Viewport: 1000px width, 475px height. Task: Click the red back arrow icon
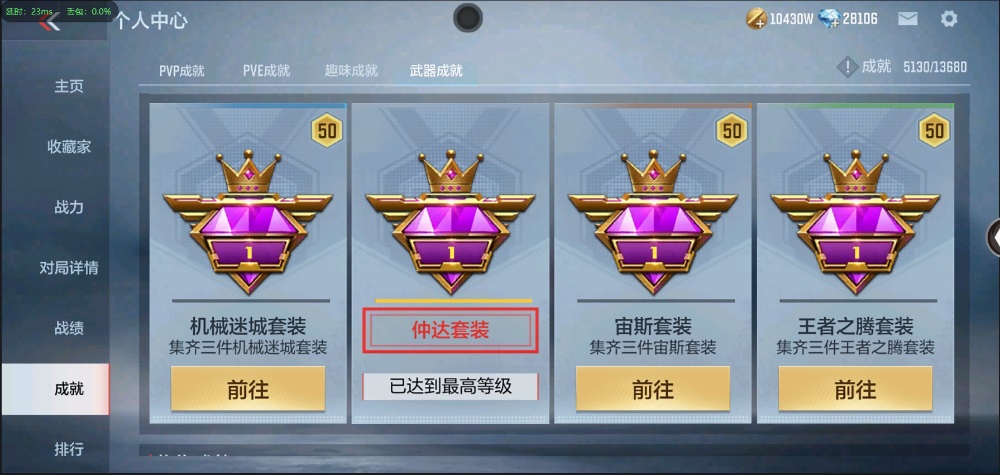[x=49, y=22]
